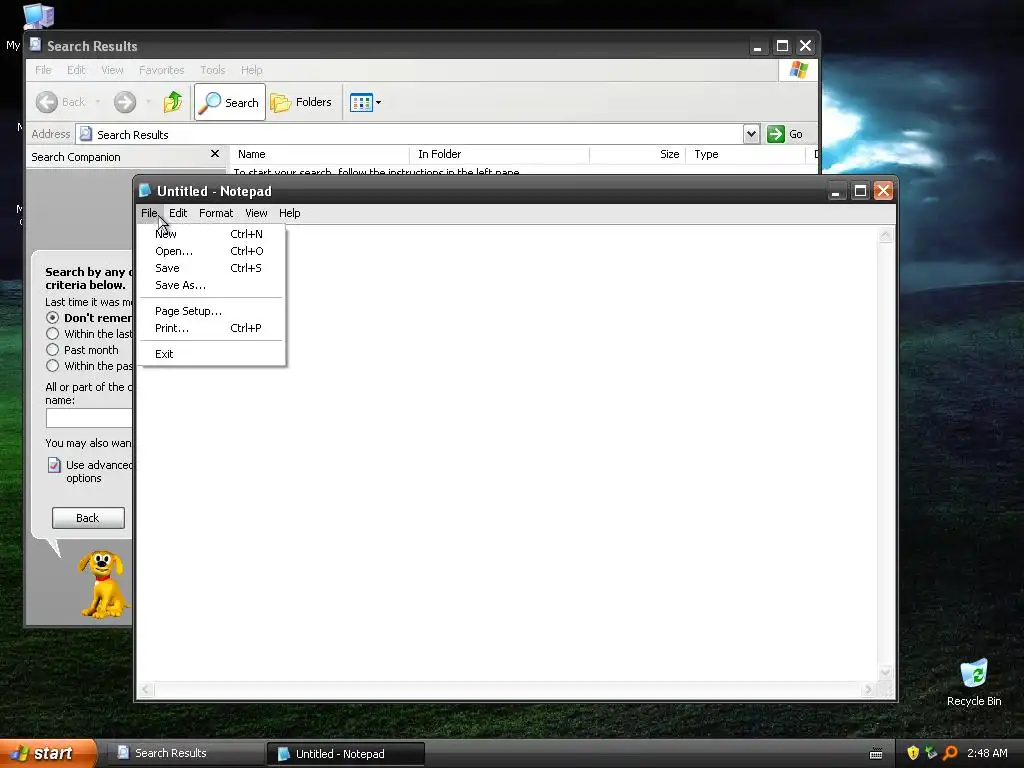Open Notepad View menu
The height and width of the screenshot is (768, 1024).
coord(256,213)
